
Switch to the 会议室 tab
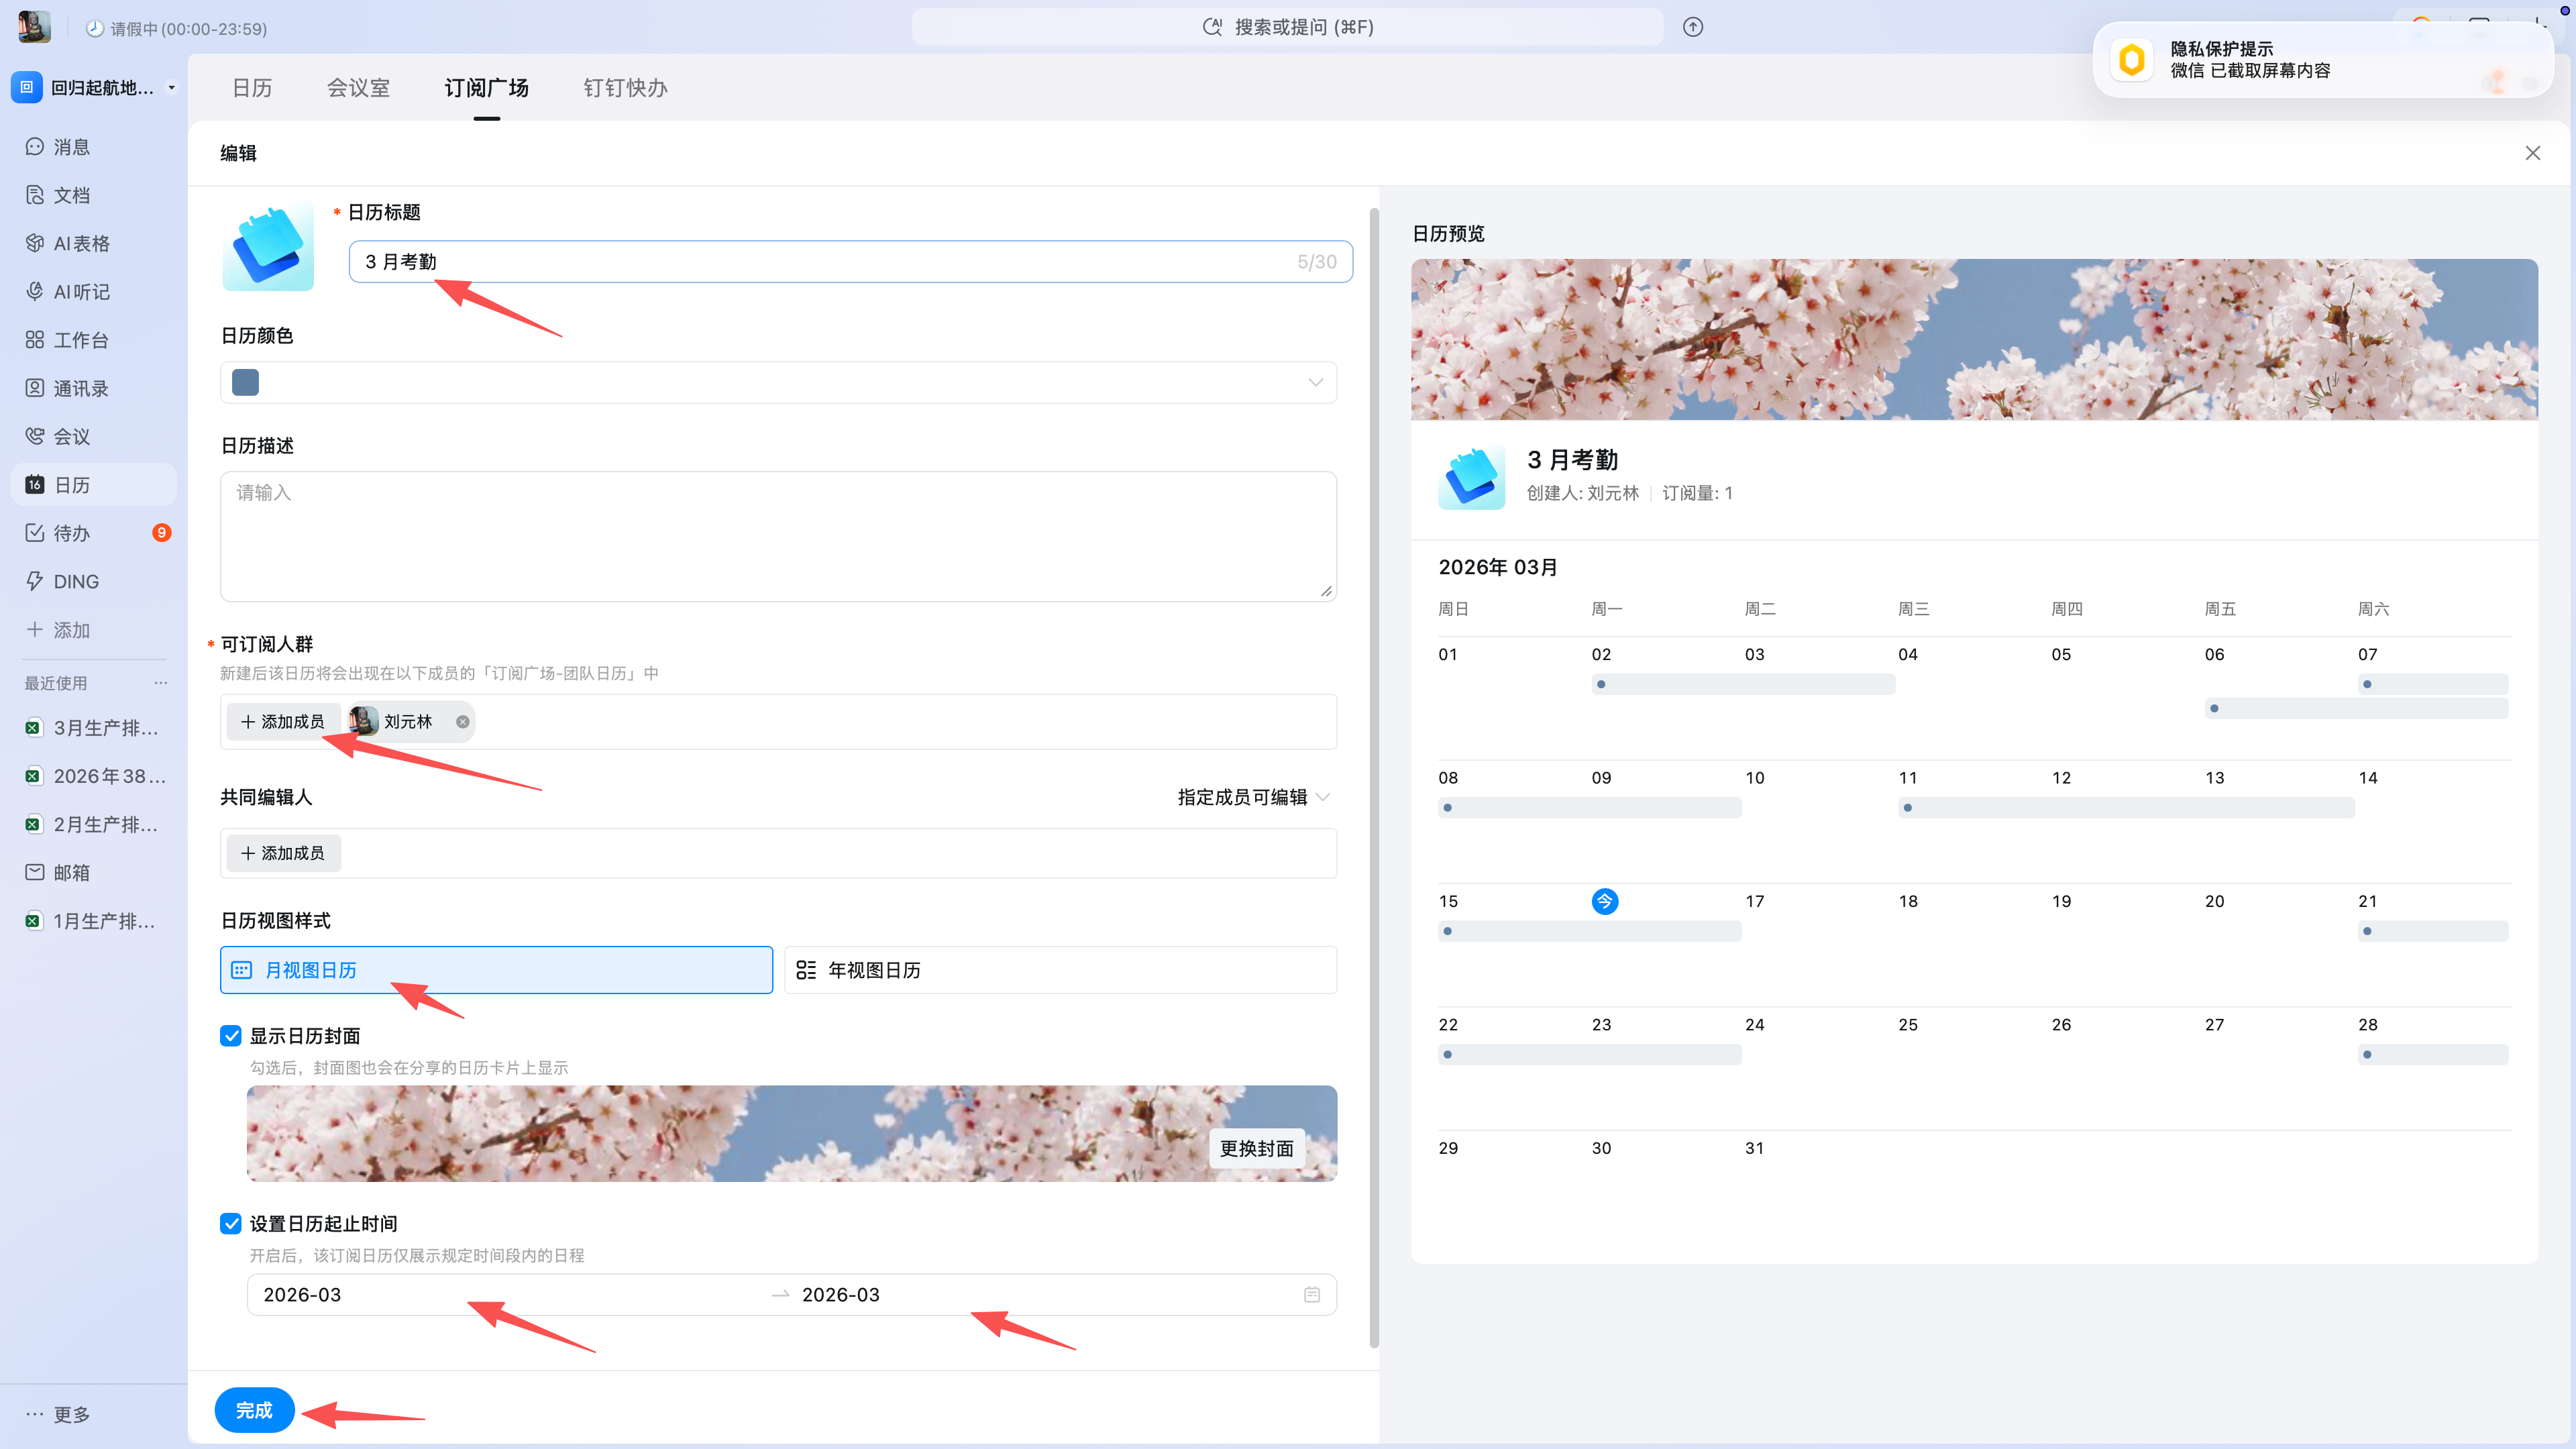357,88
